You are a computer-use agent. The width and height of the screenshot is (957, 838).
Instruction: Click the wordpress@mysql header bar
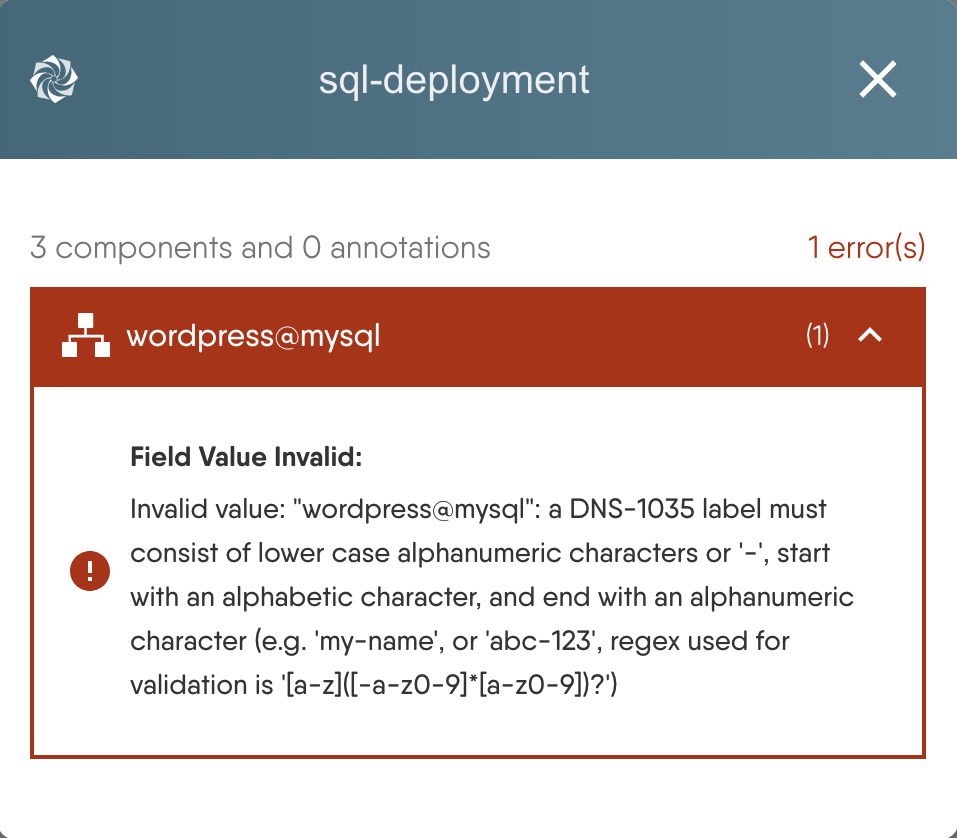click(478, 336)
